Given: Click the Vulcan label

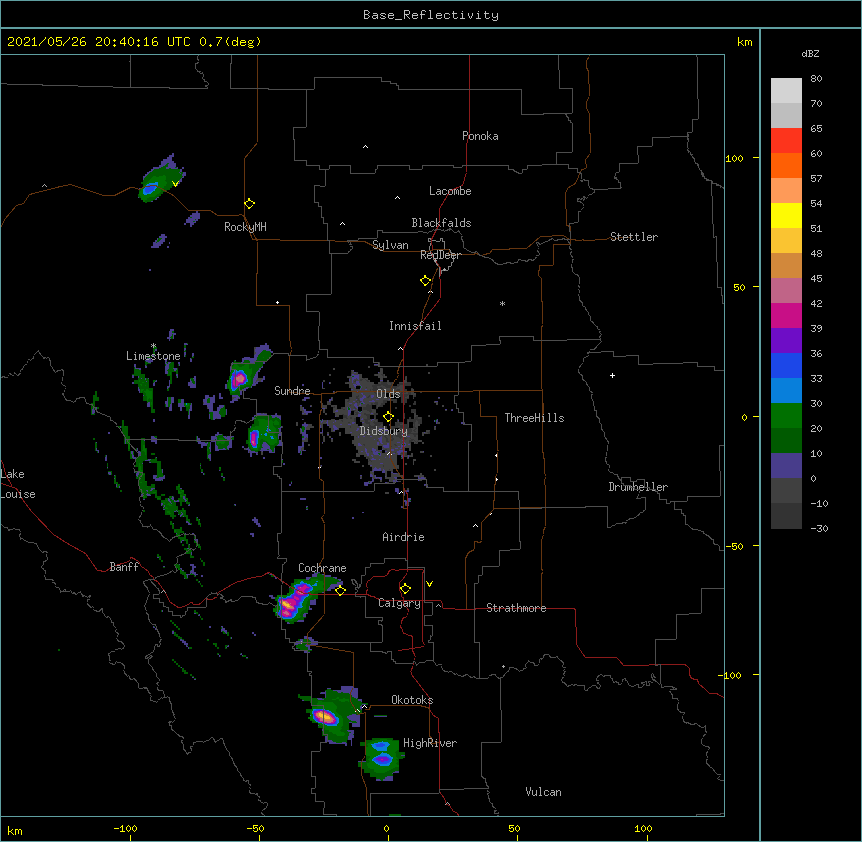Looking at the screenshot, I should click(543, 792).
